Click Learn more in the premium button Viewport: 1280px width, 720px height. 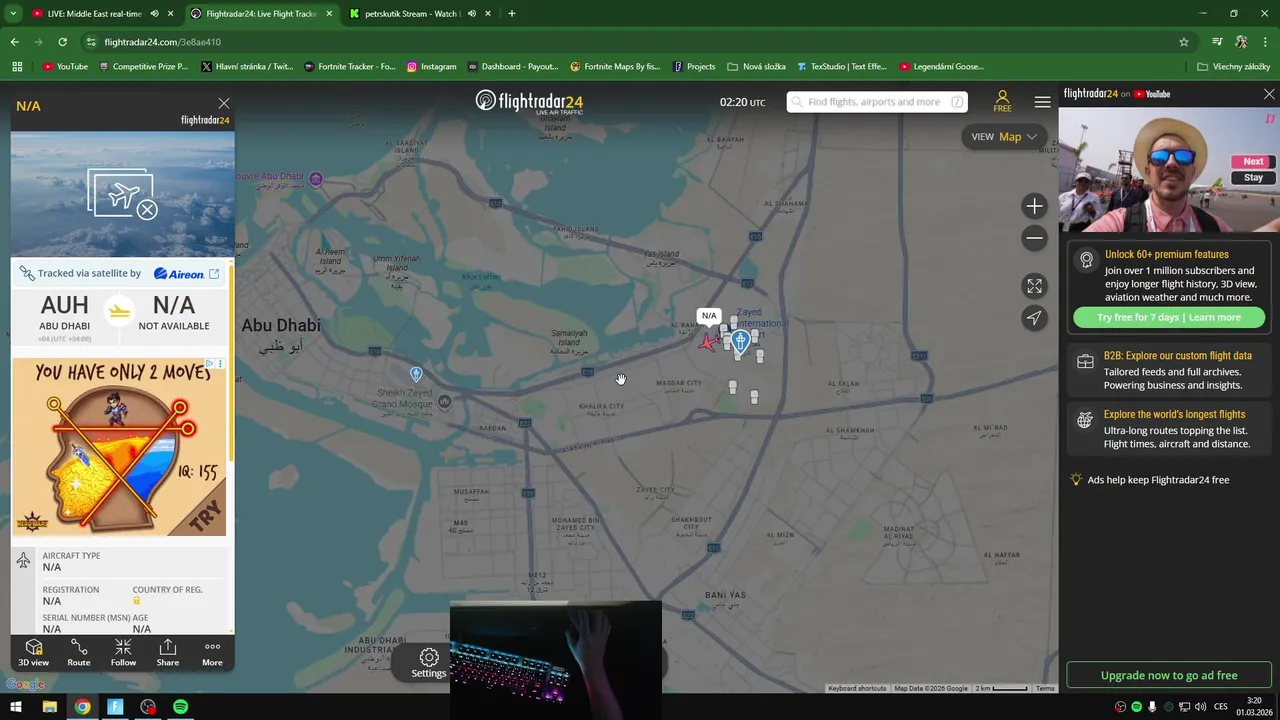click(1214, 317)
